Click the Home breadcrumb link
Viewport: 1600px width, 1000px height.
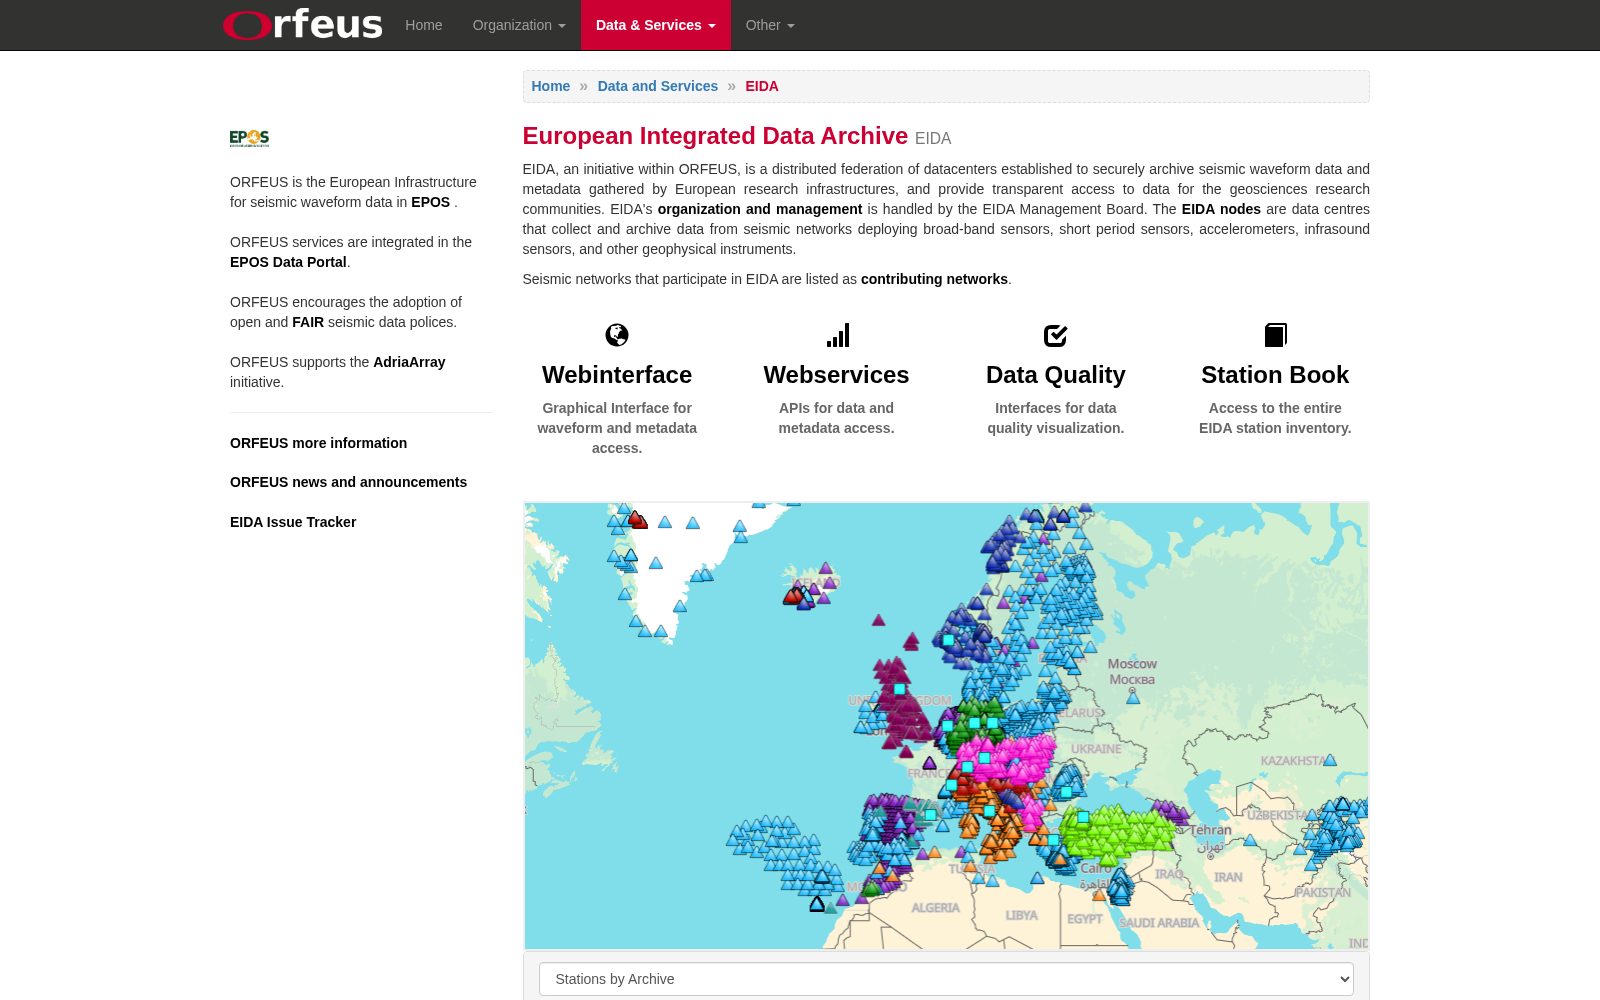tap(551, 86)
